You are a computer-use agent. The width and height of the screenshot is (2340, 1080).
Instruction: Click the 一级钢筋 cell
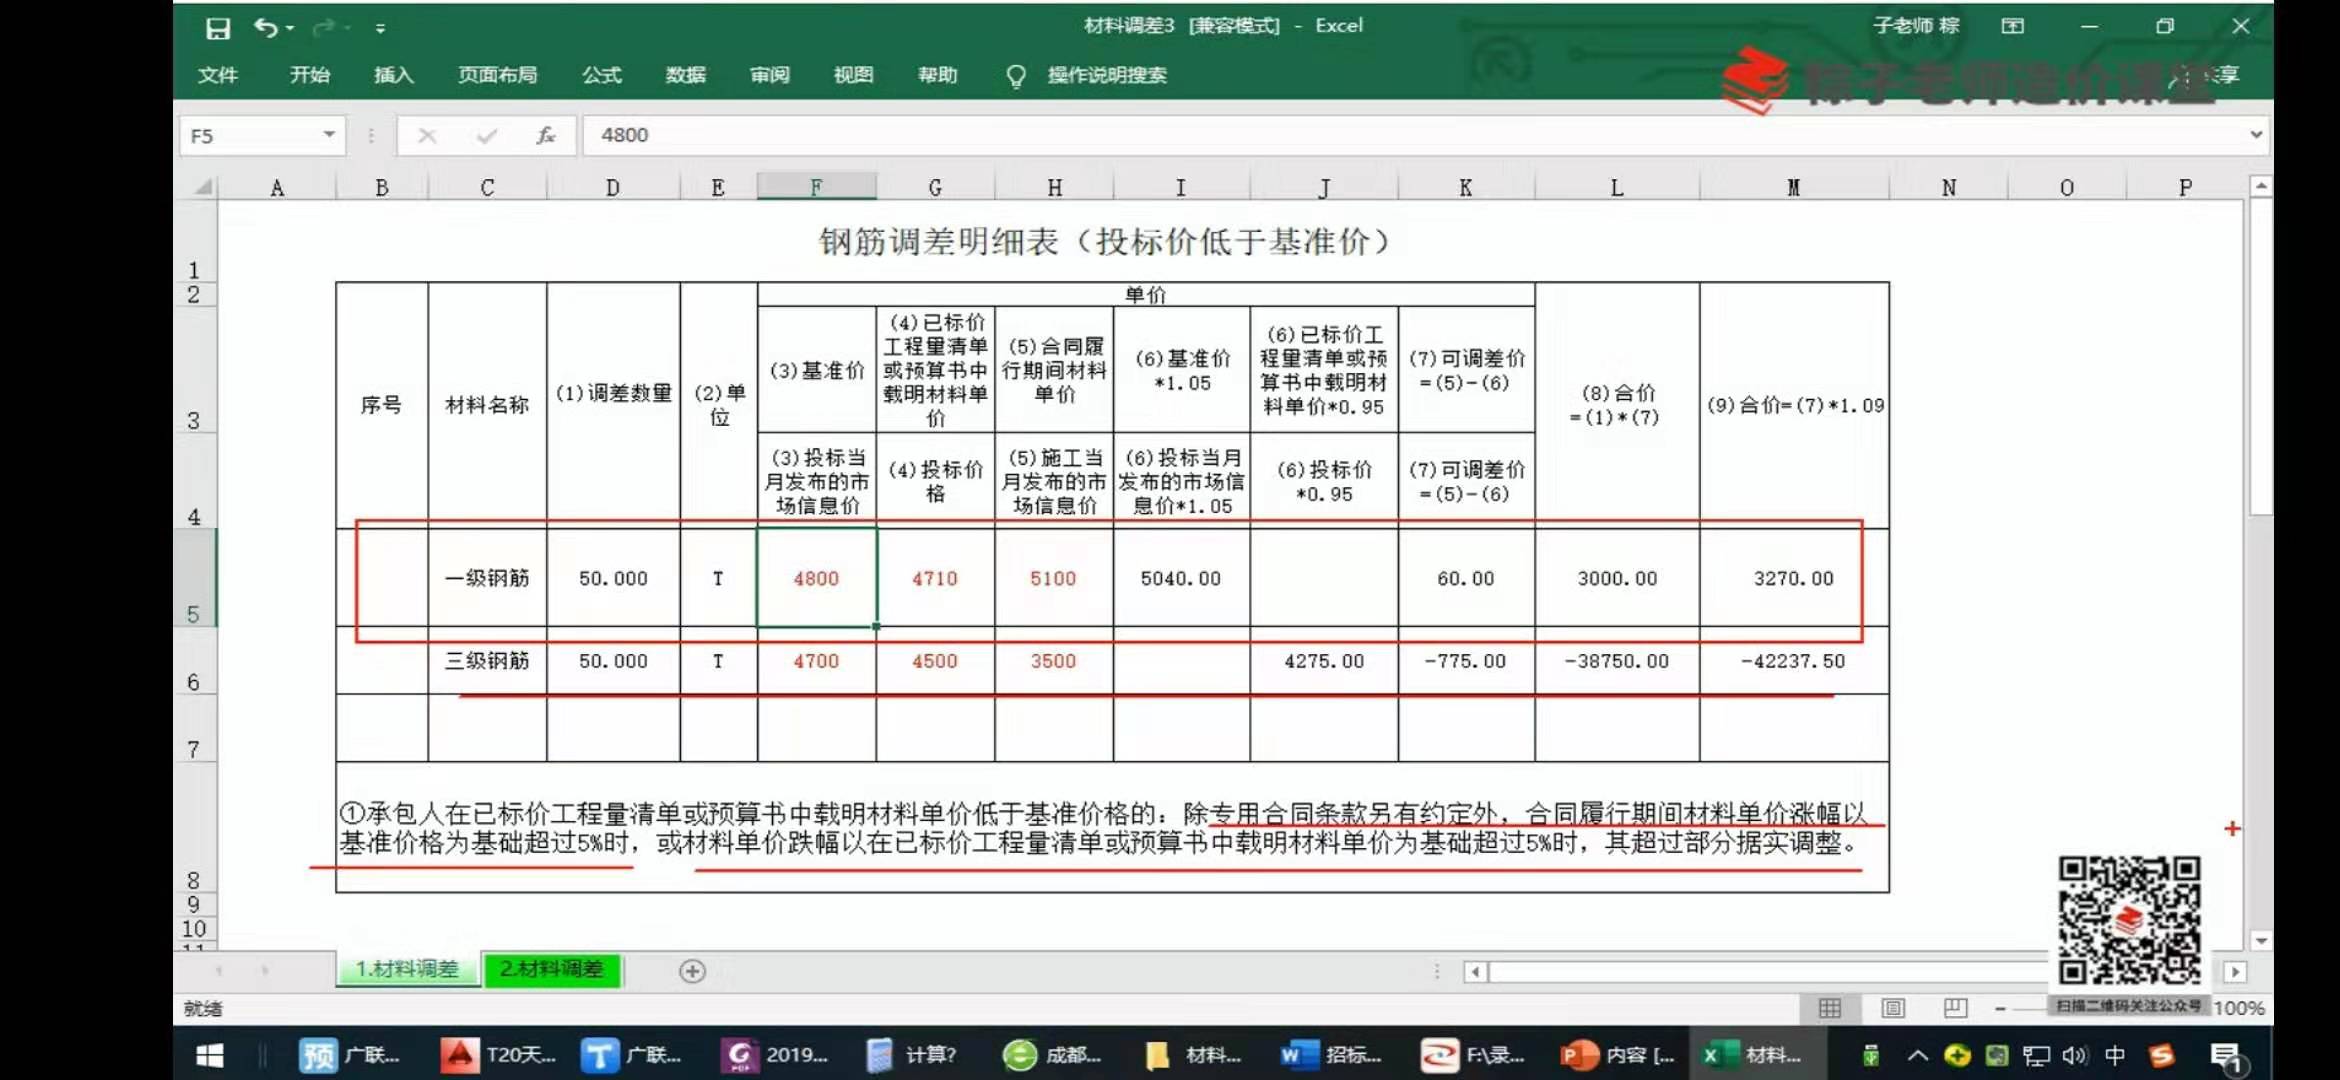(x=487, y=578)
